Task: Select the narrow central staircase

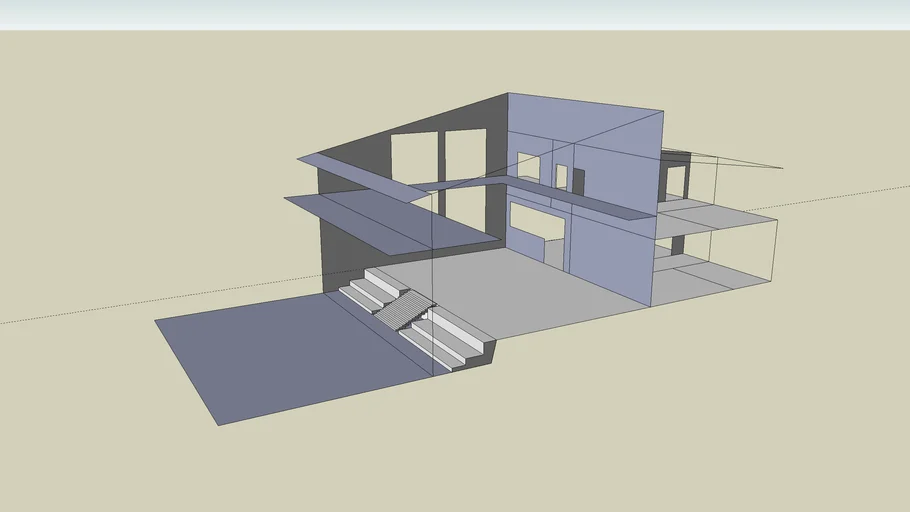Action: pos(403,309)
